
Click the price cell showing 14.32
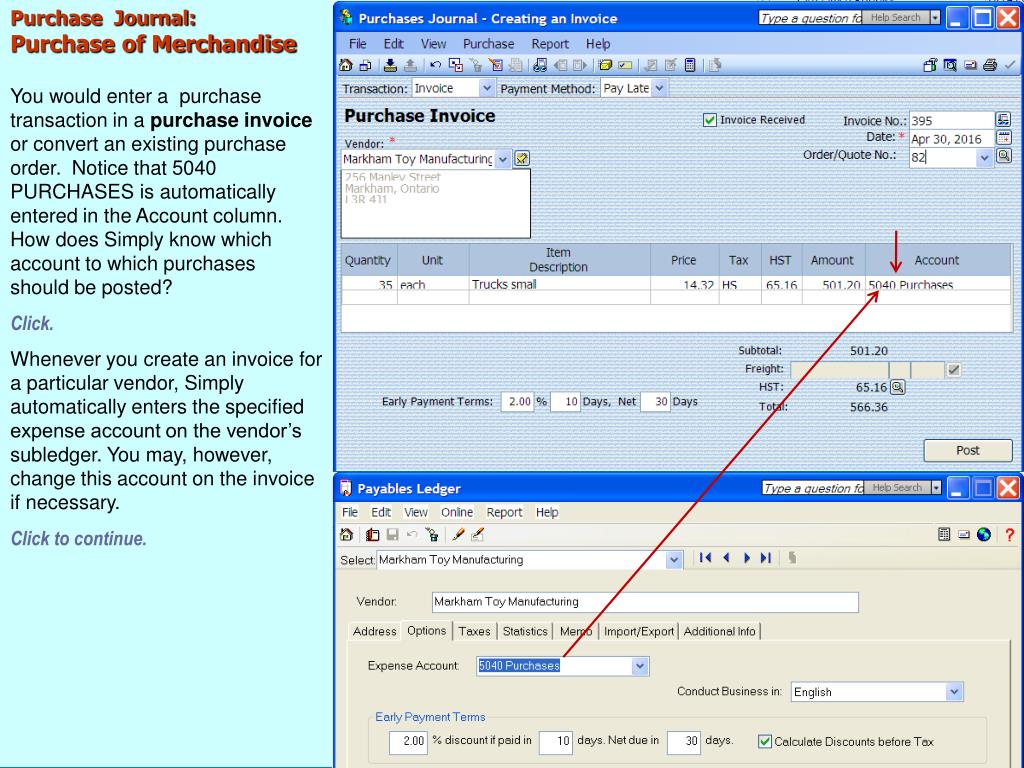click(684, 284)
